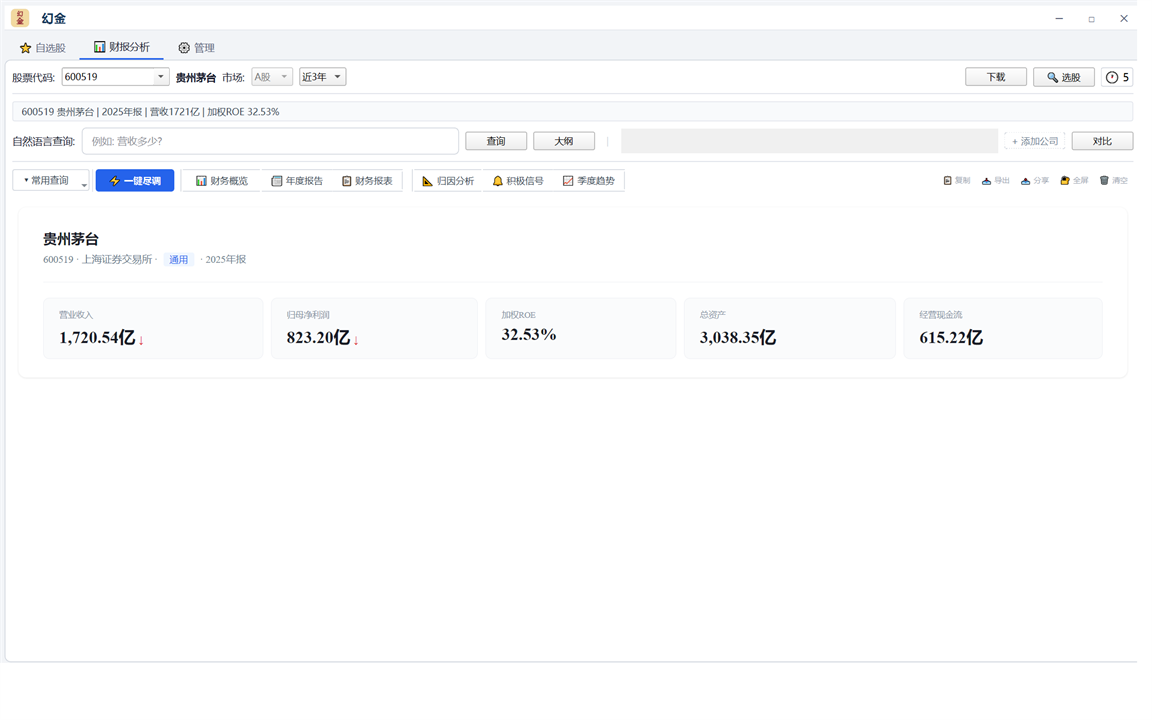The width and height of the screenshot is (1152, 720).
Task: Export the report via 导出
Action: (996, 181)
